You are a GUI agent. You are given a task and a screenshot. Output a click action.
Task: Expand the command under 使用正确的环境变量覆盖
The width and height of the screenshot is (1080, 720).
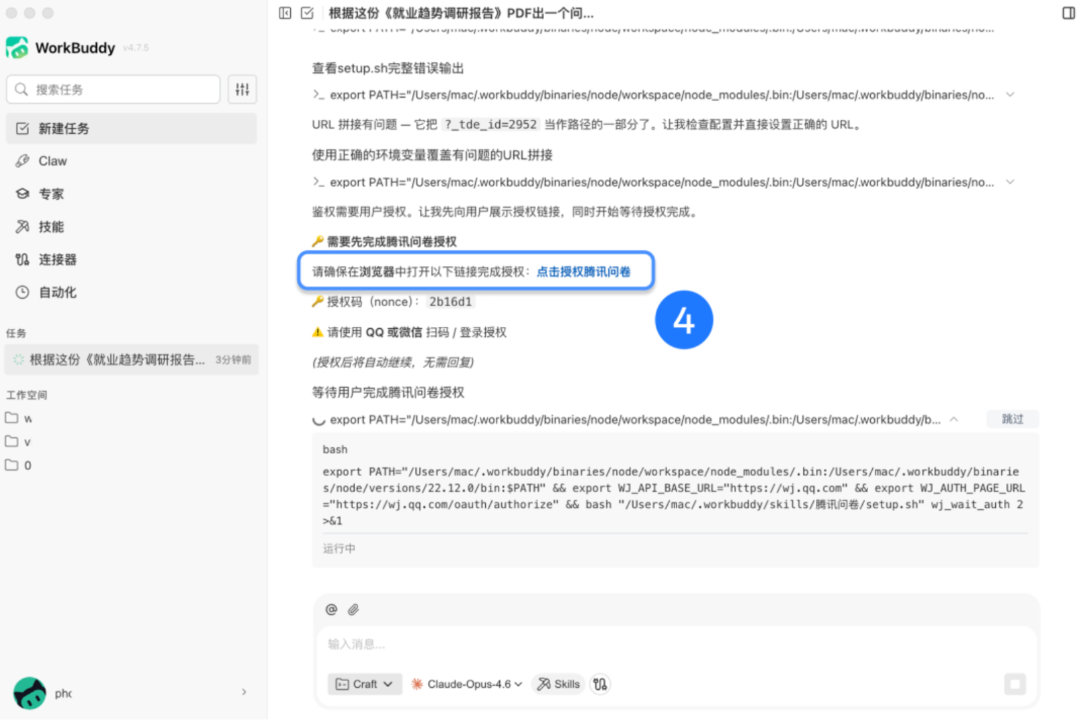[x=1010, y=183]
